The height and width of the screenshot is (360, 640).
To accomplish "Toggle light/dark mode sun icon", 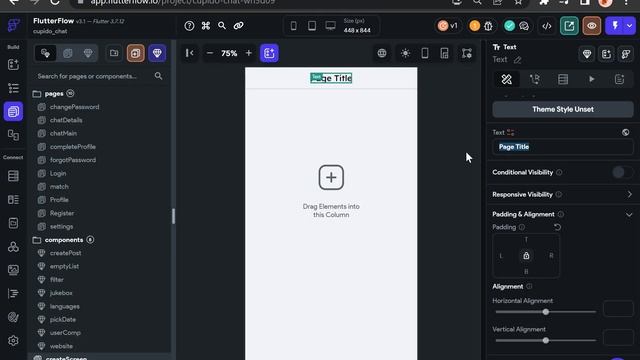I will click(x=405, y=53).
